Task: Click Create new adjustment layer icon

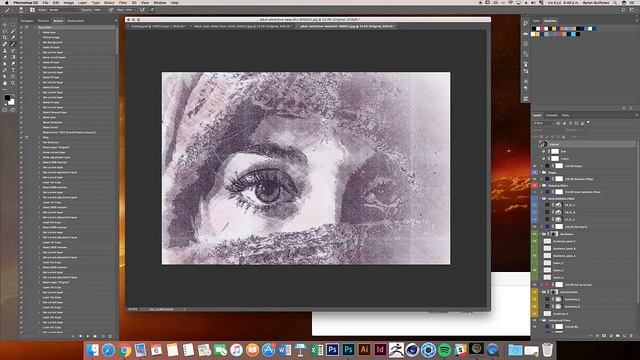Action: [611, 336]
